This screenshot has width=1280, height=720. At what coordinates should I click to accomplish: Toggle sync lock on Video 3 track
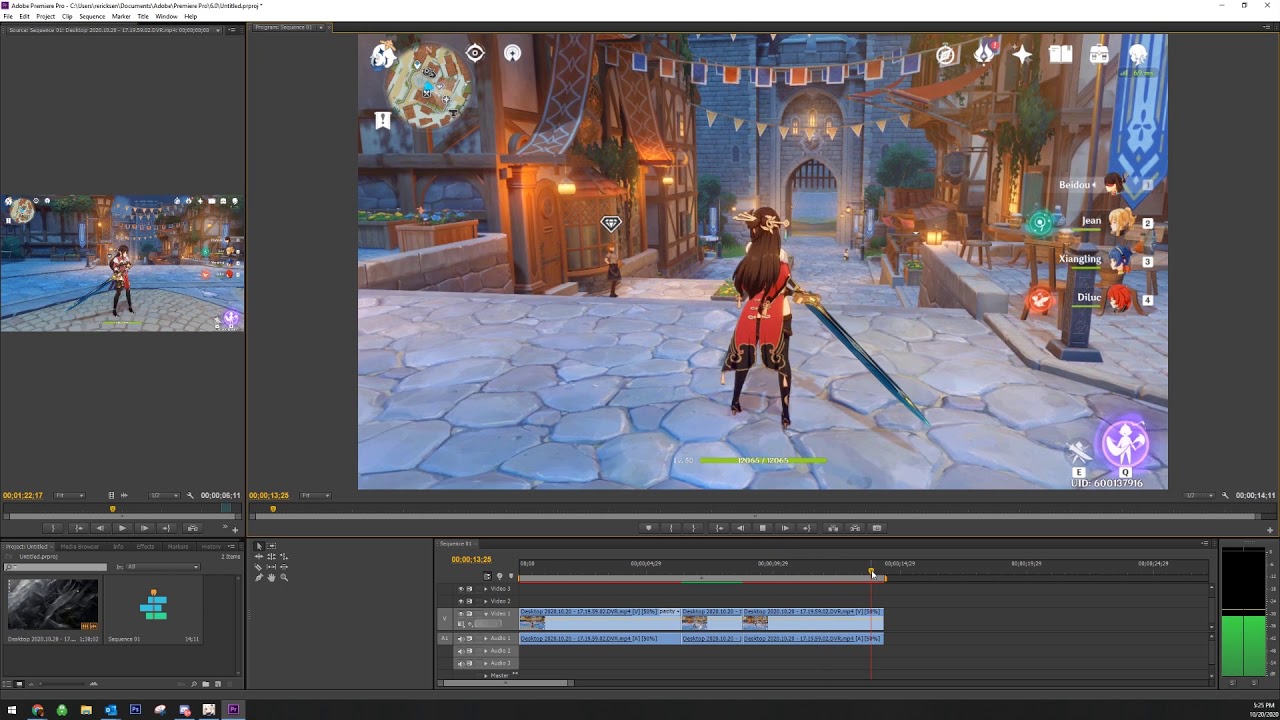tap(469, 589)
